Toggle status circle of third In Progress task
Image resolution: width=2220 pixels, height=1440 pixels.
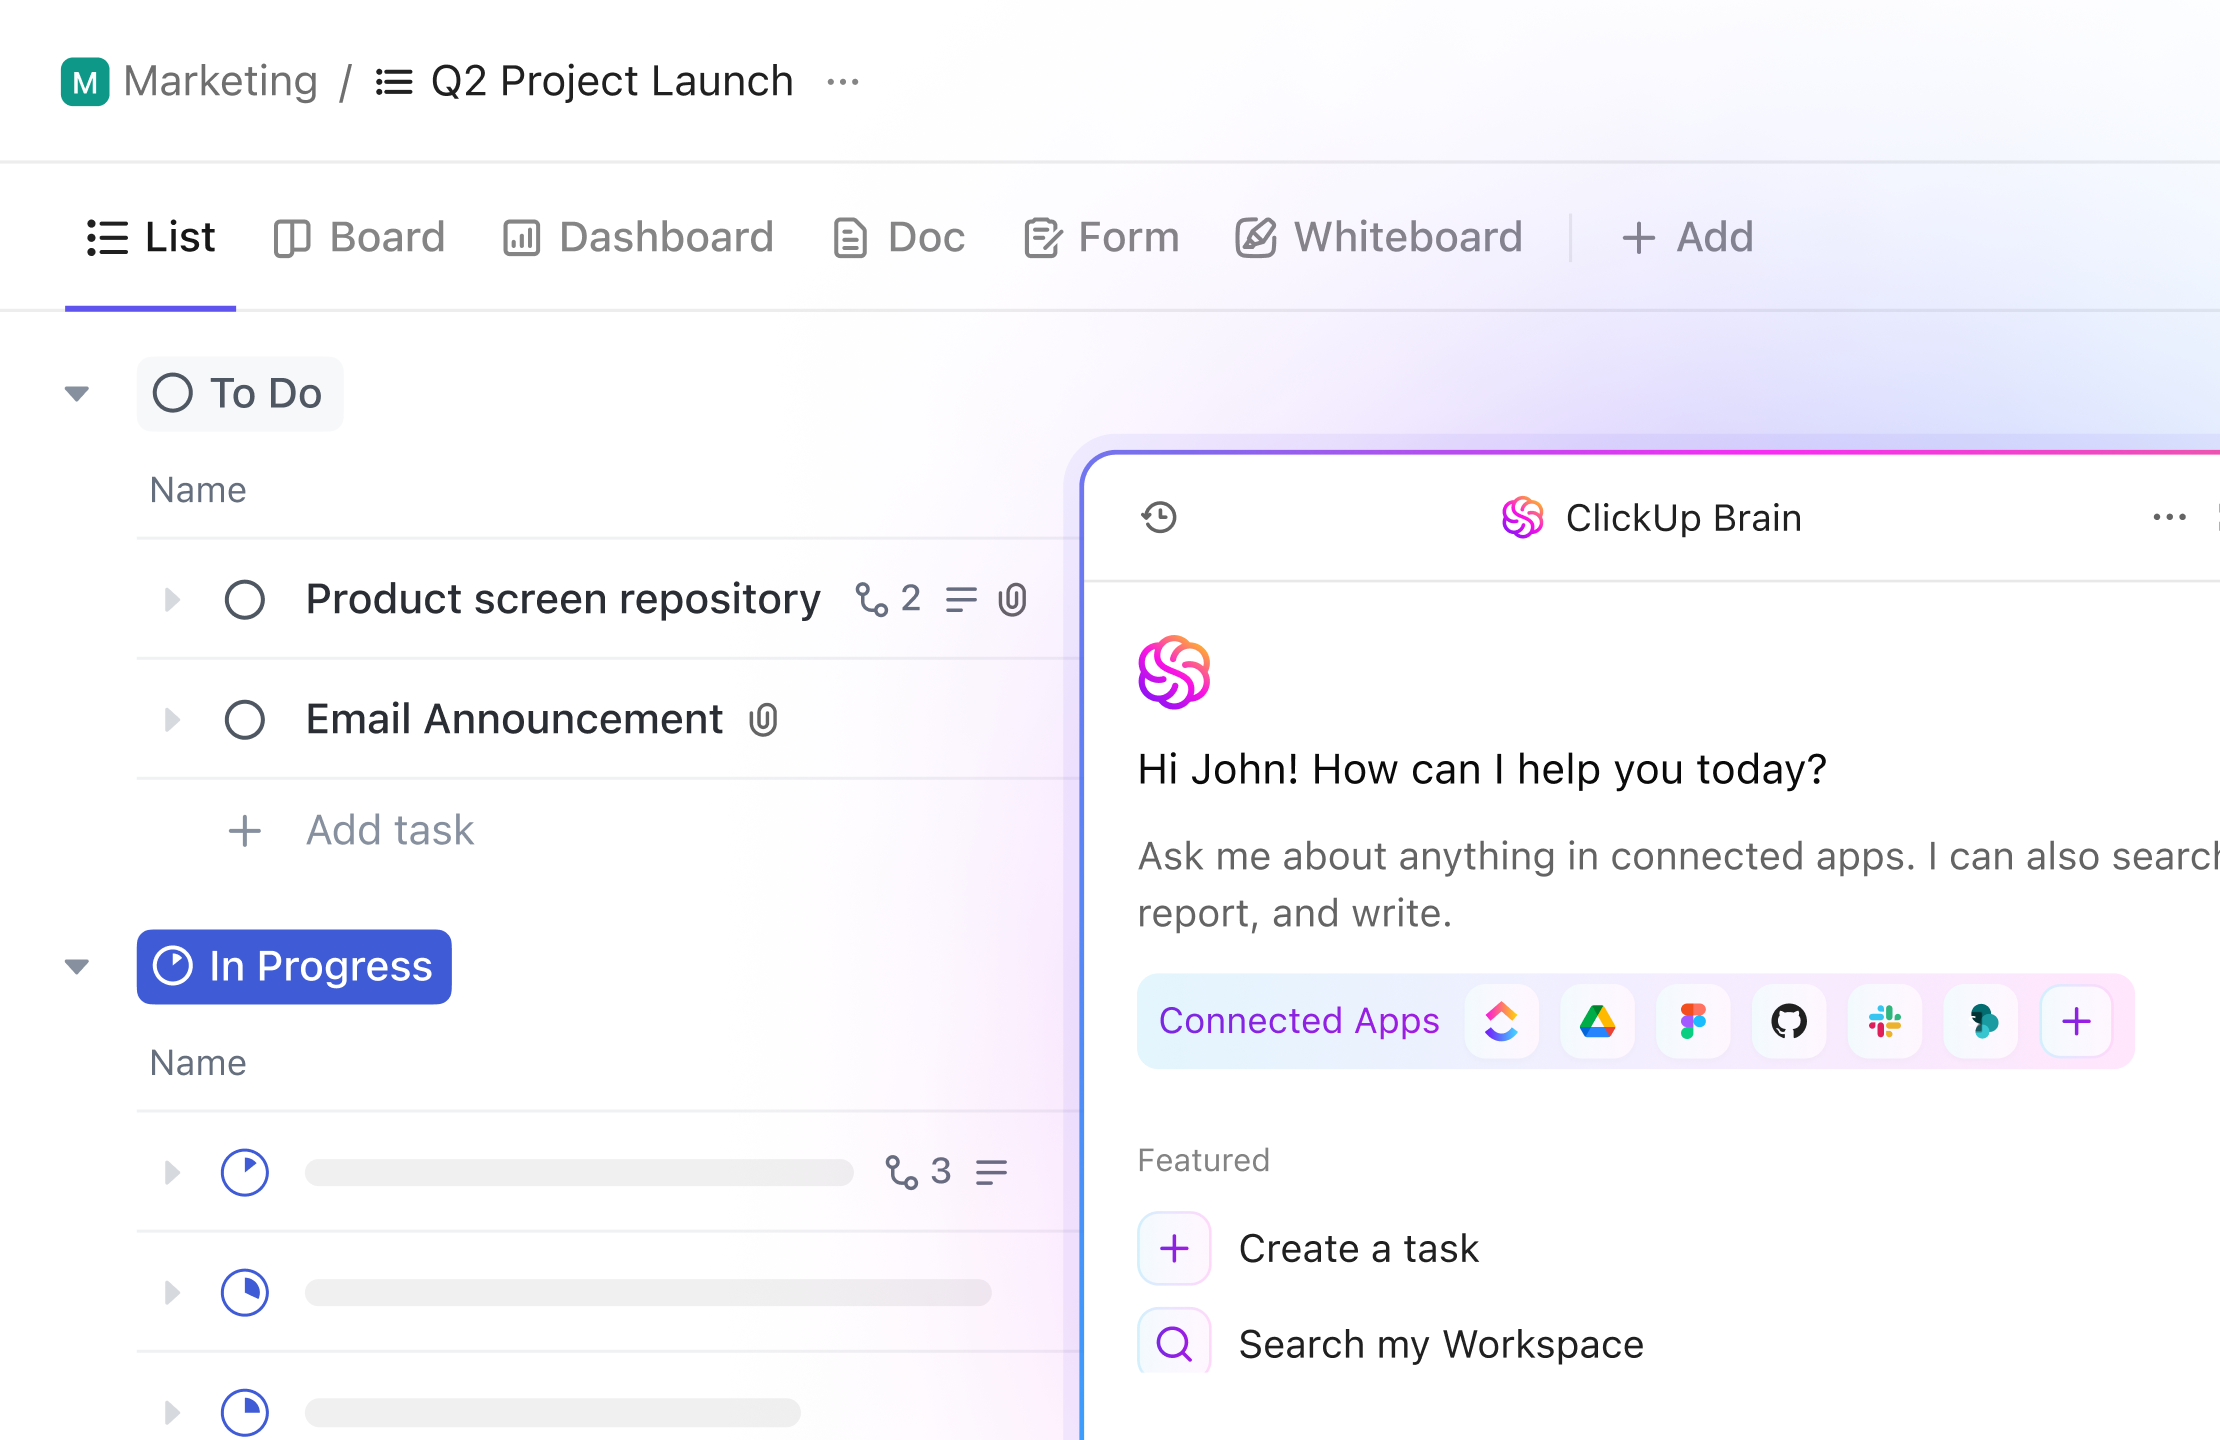[244, 1412]
